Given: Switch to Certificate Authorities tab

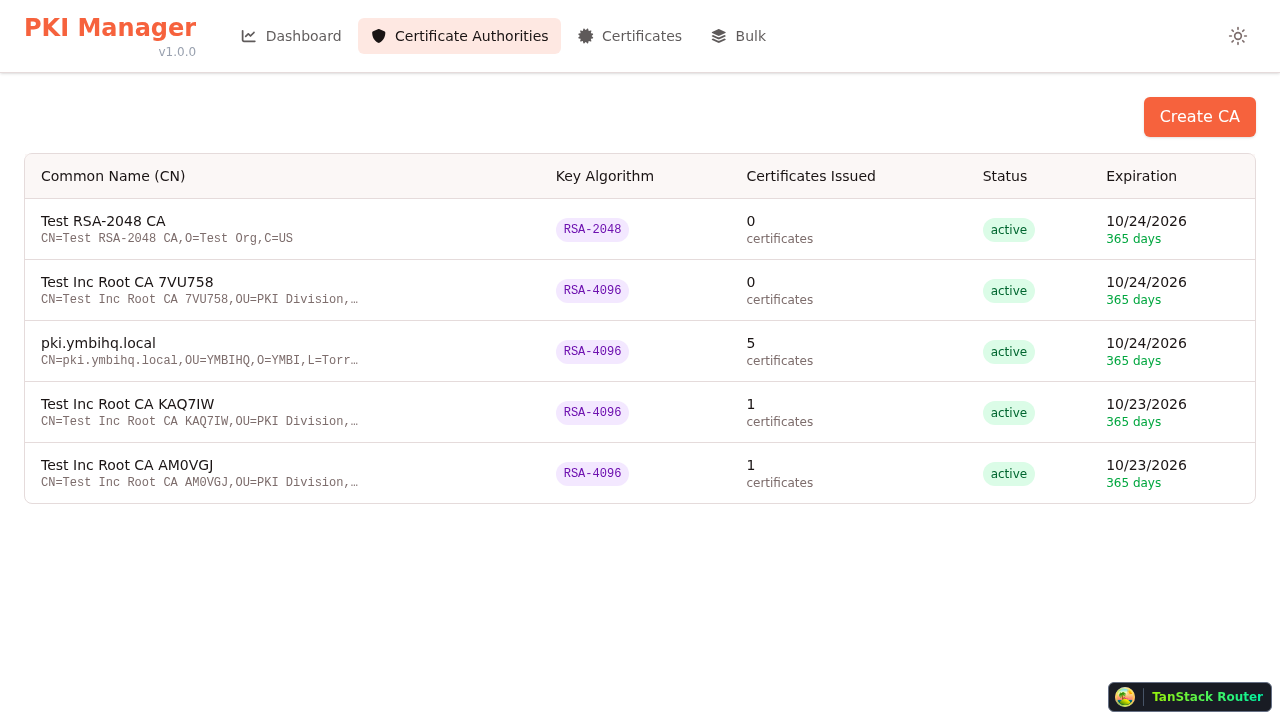Looking at the screenshot, I should click(459, 36).
